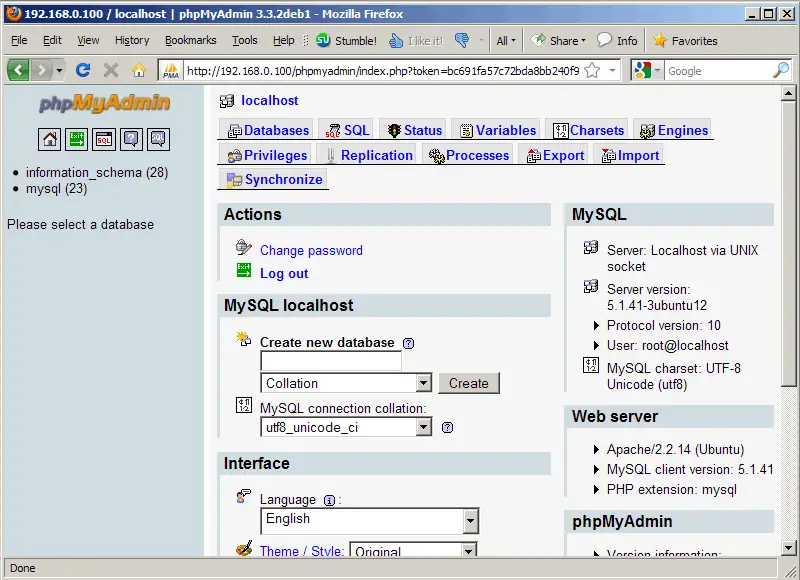Open the recent pages history dropdown arrow
The image size is (800, 580).
[59, 70]
